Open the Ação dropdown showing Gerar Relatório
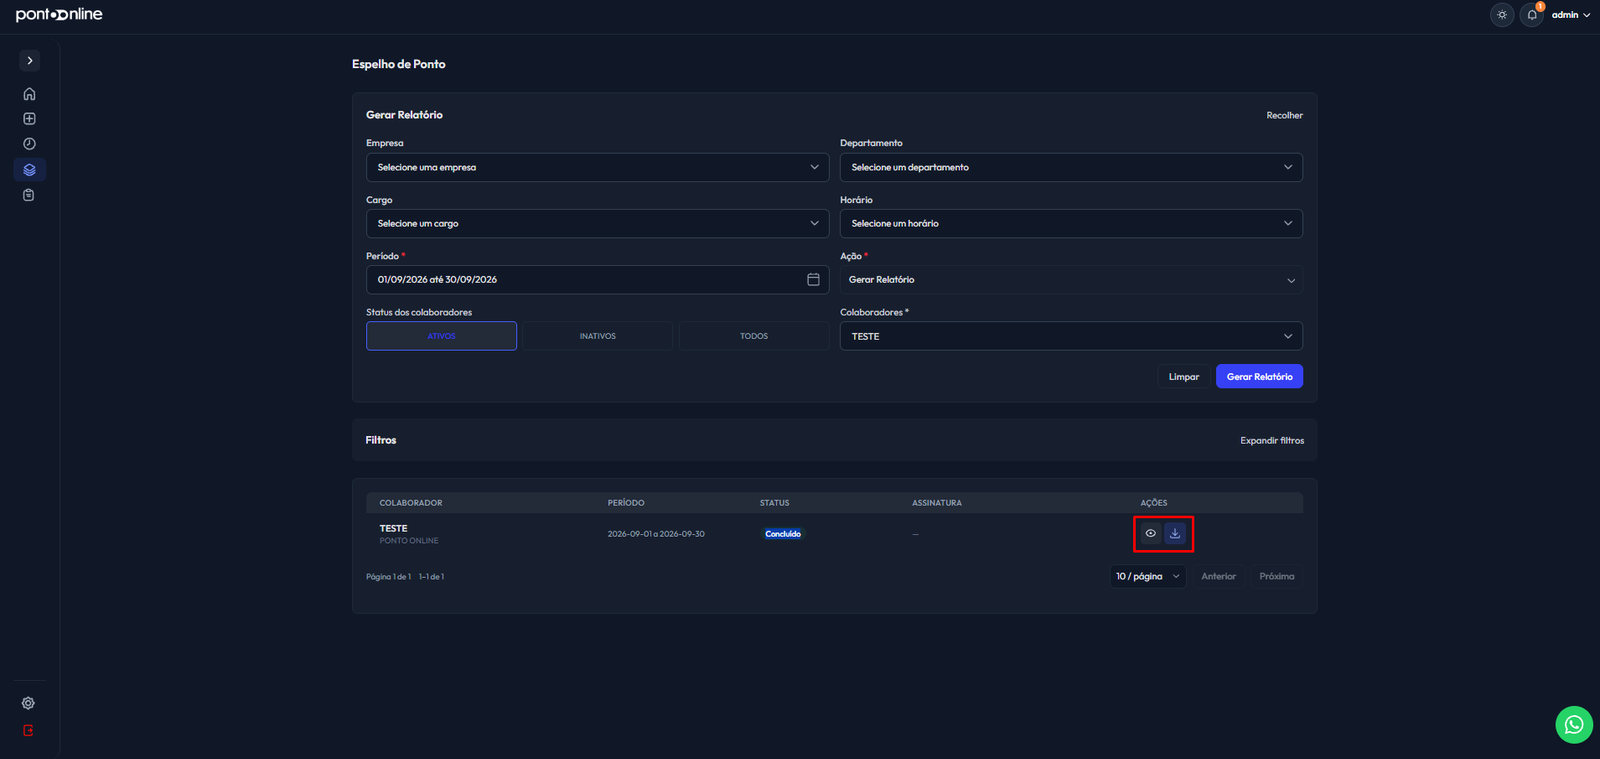 tap(1071, 280)
